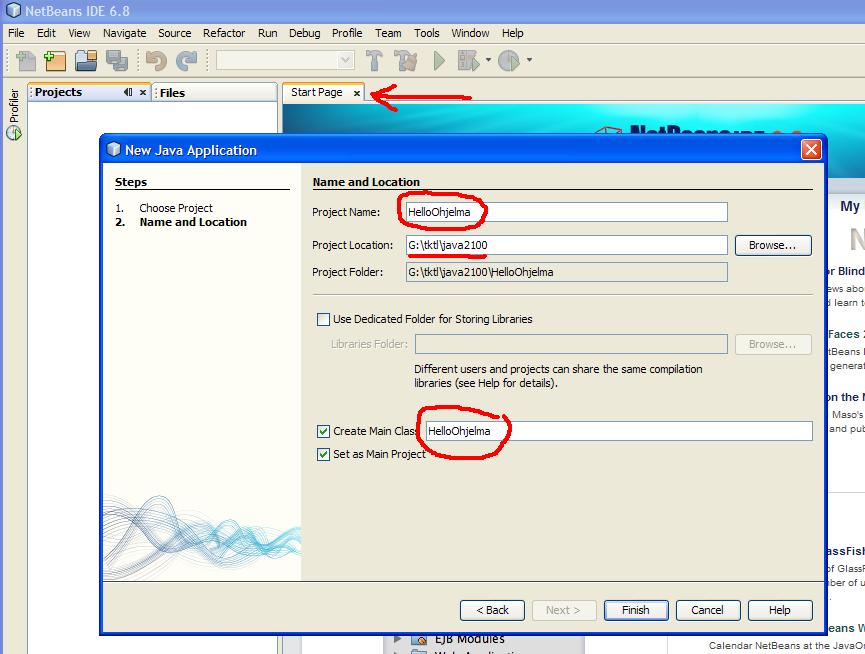Uncheck the Set as Main Project checkbox
Screen dimensions: 865x654
tap(323, 454)
